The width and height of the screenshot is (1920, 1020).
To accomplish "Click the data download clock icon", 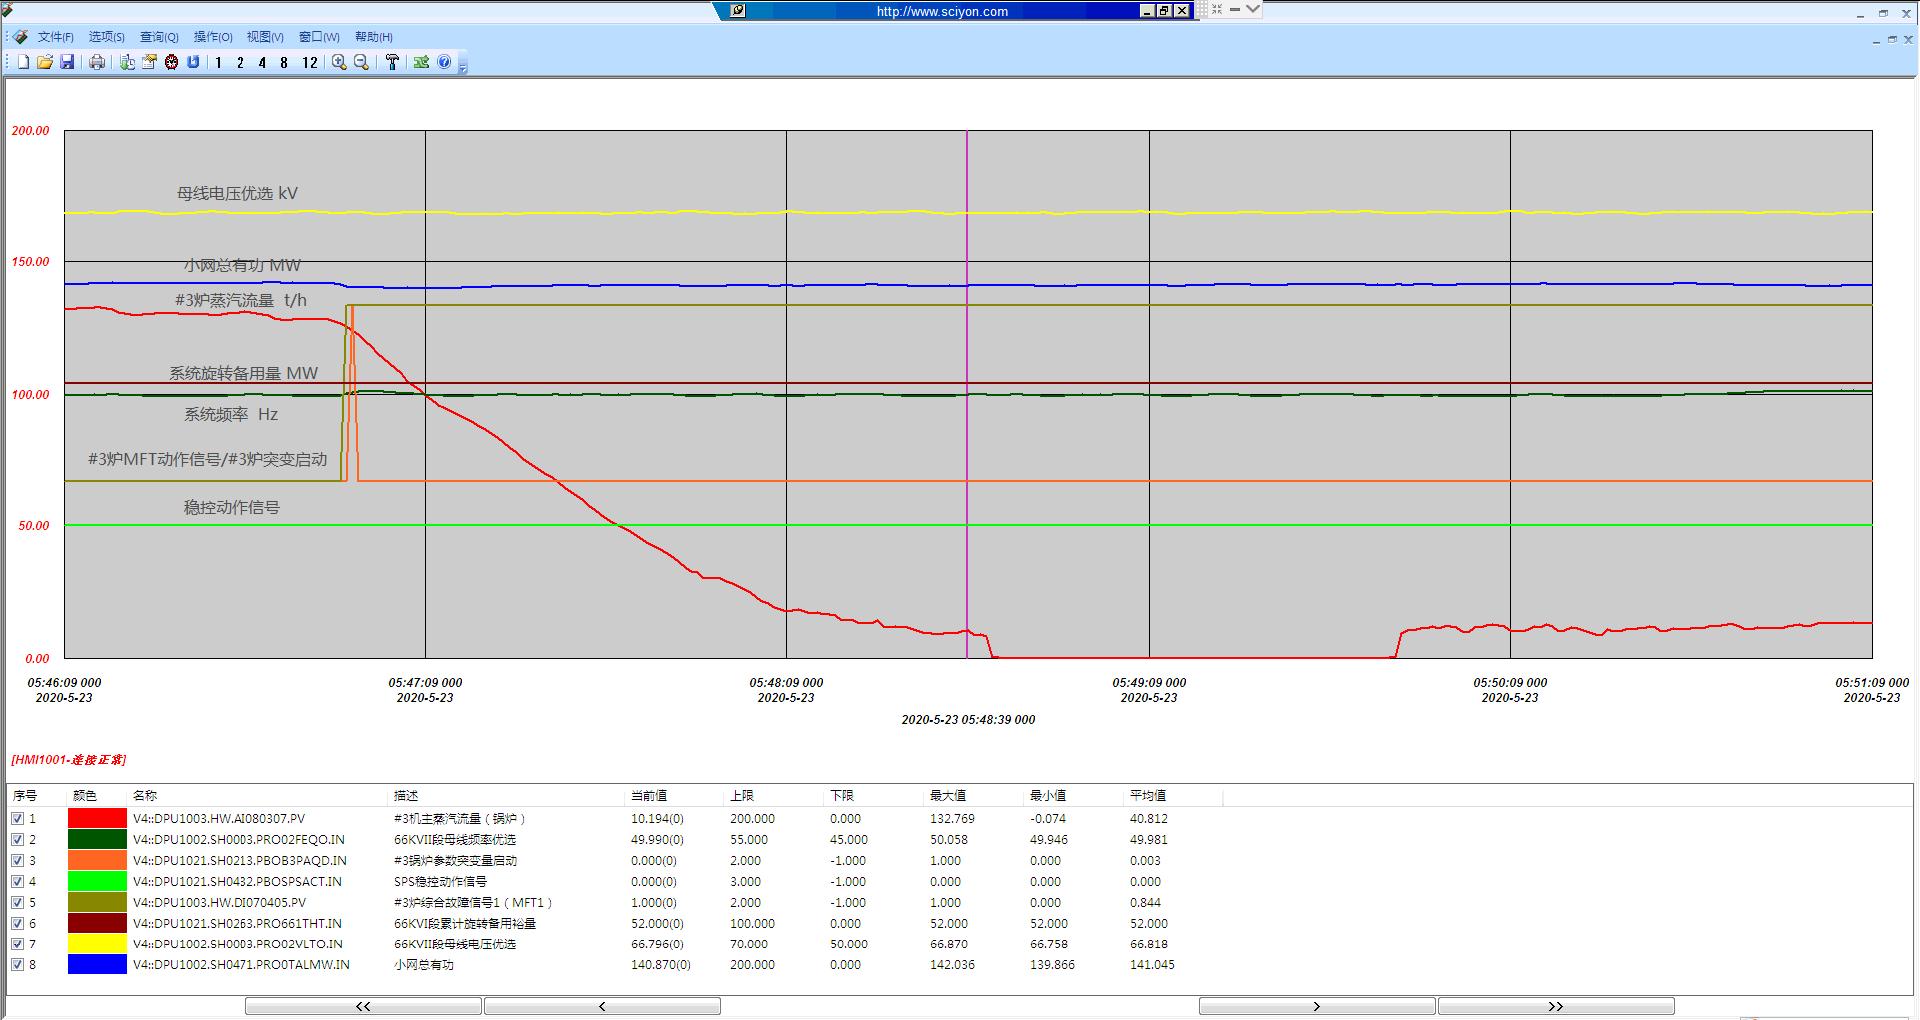I will (127, 62).
